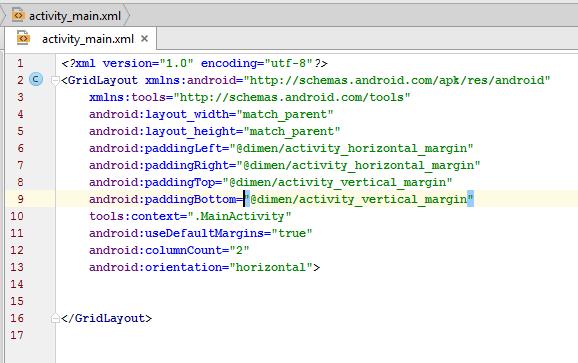Click line number 9 in the gutter
This screenshot has width=578, height=363.
(20, 199)
